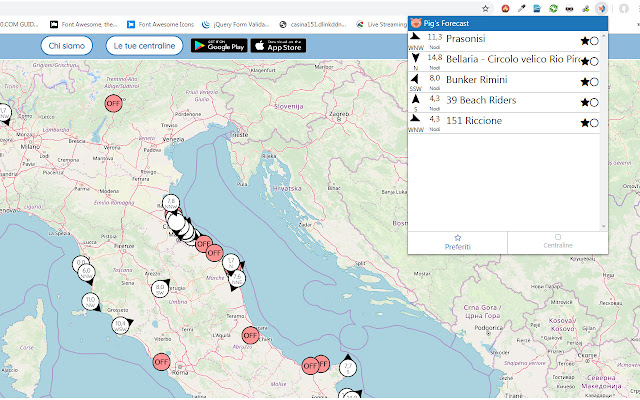Click the 10,4 WSW wind marker near Grosseto
Image resolution: width=640 pixels, height=400 pixels.
(120, 325)
